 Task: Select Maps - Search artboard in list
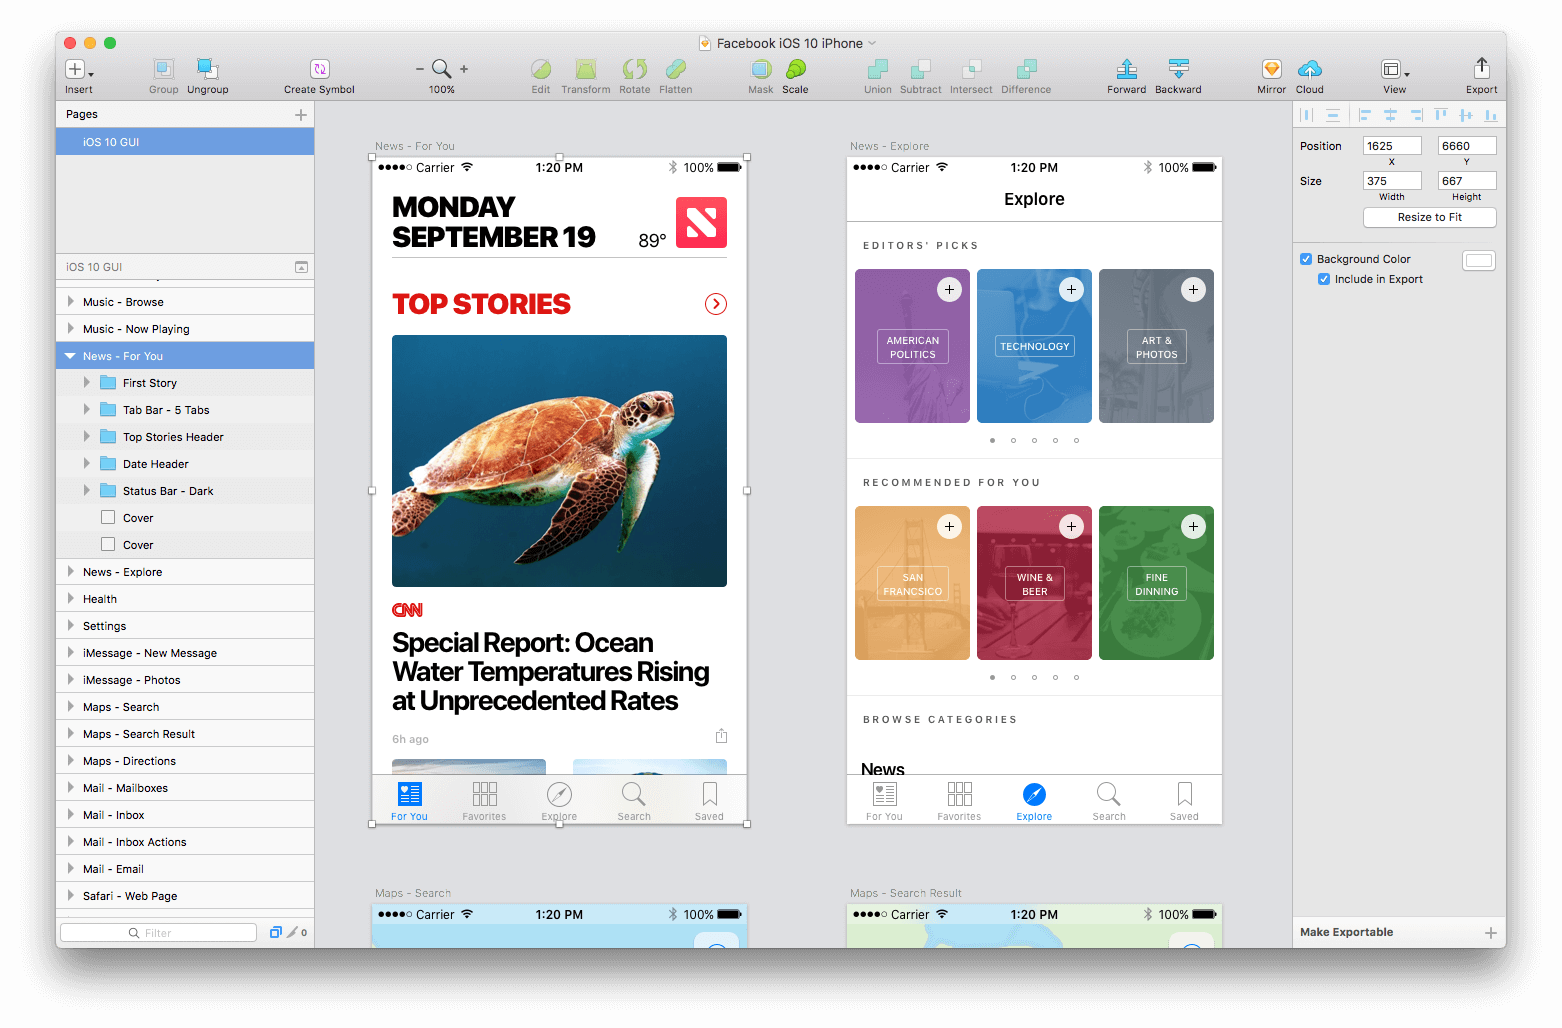(185, 707)
